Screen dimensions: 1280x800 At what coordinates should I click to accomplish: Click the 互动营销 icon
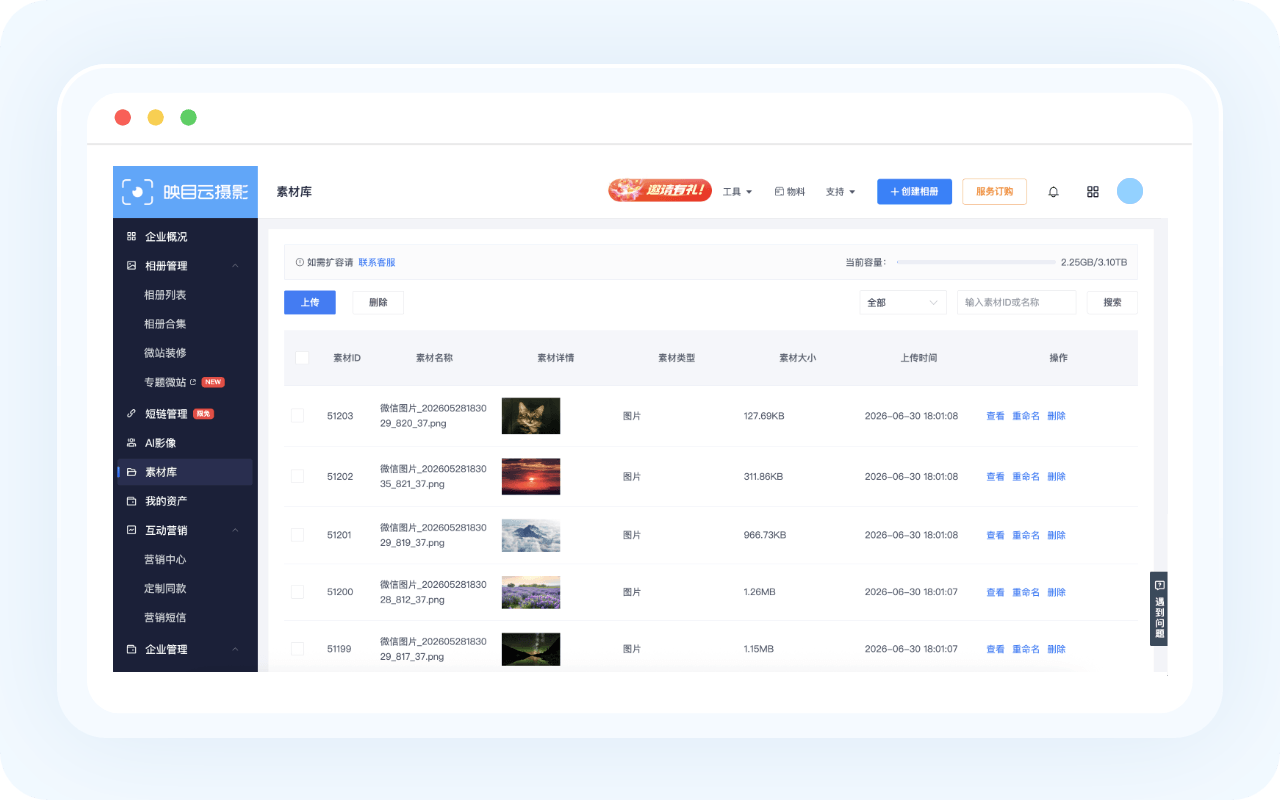coord(131,530)
